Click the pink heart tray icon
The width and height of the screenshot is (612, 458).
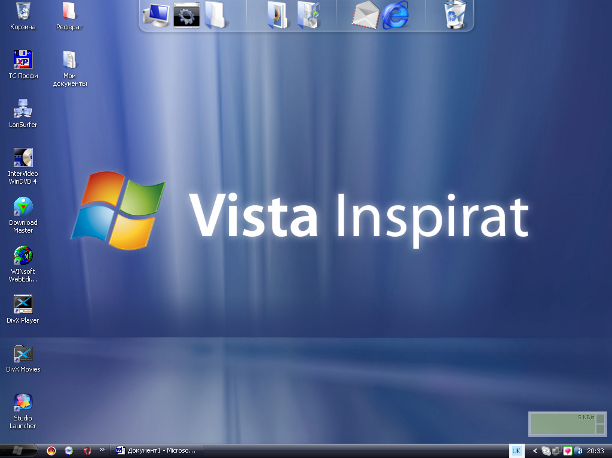coord(568,451)
